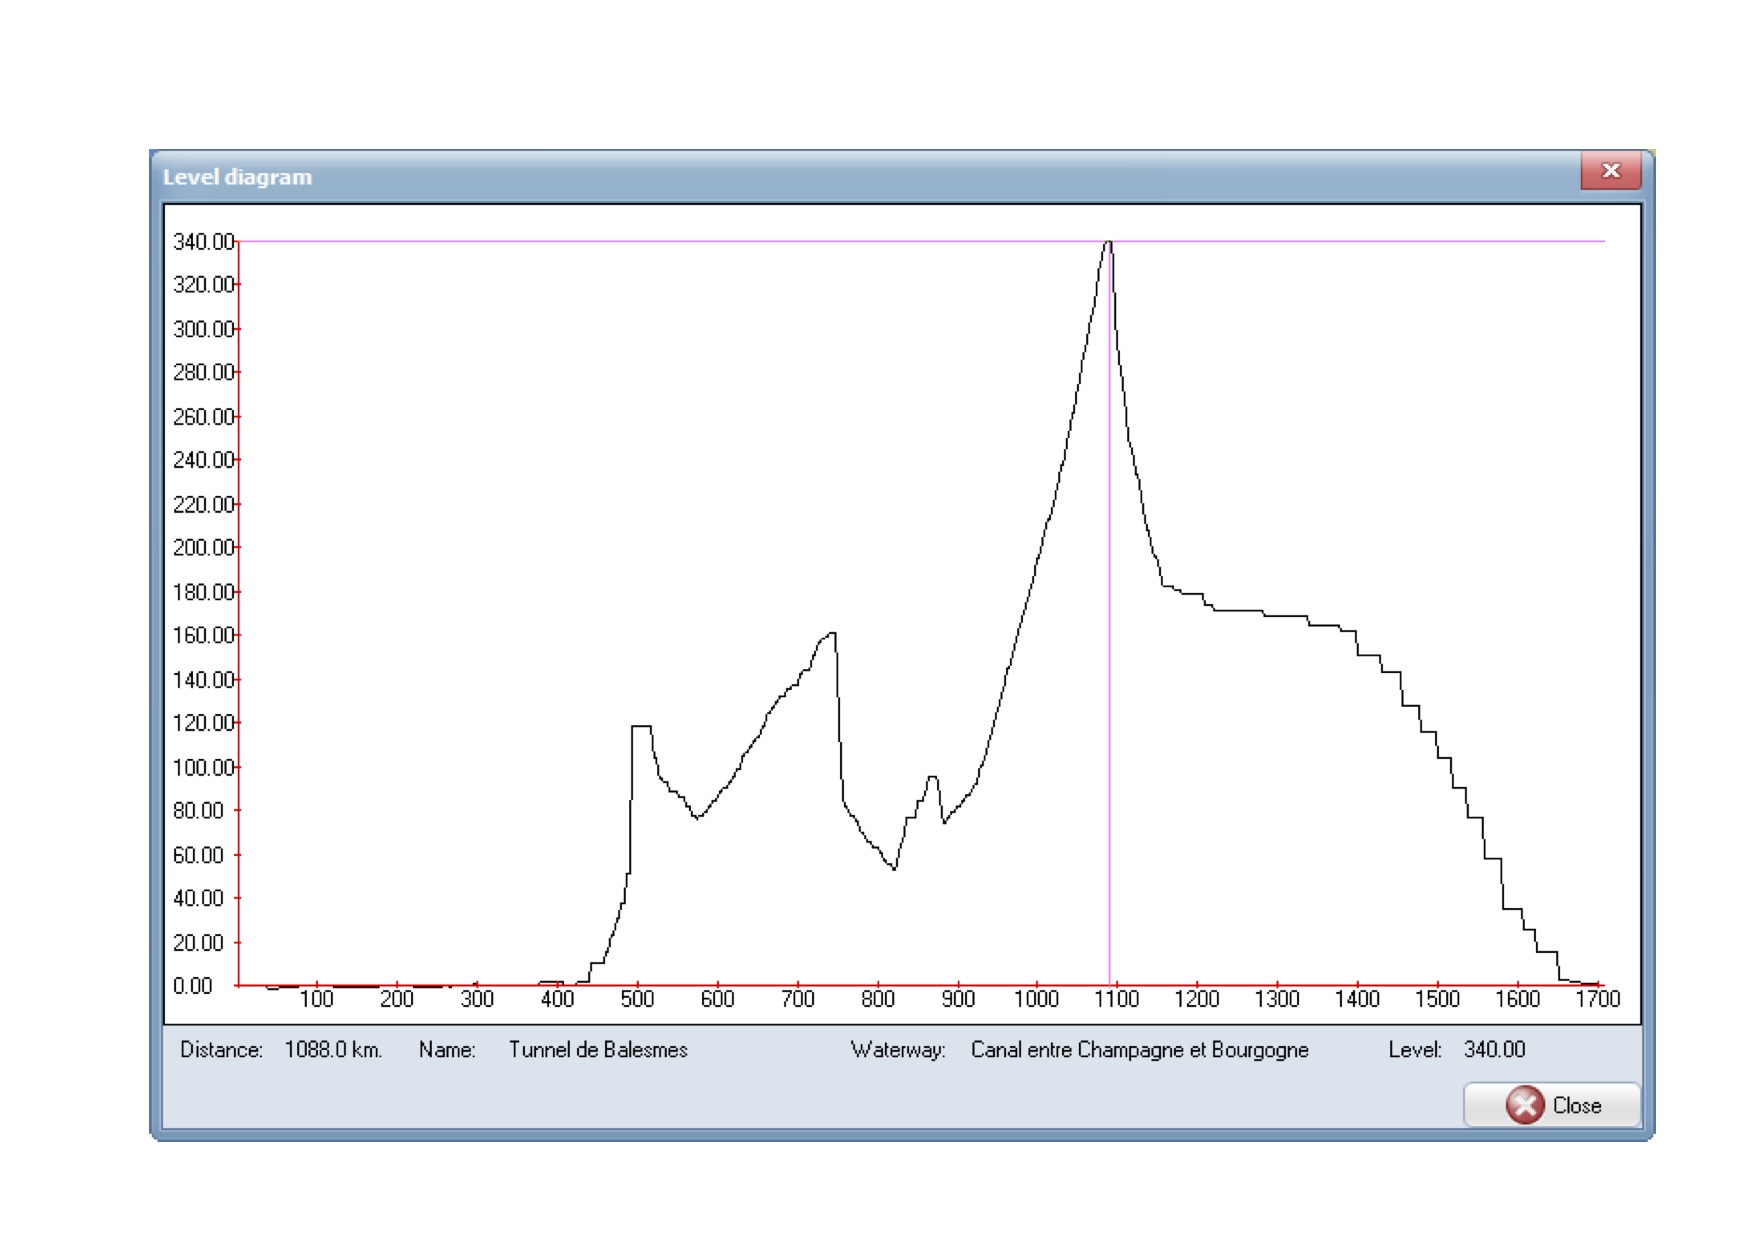1754x1239 pixels.
Task: Click the Canal entre Champagne et Bourgogne text
Action: click(x=1139, y=1050)
